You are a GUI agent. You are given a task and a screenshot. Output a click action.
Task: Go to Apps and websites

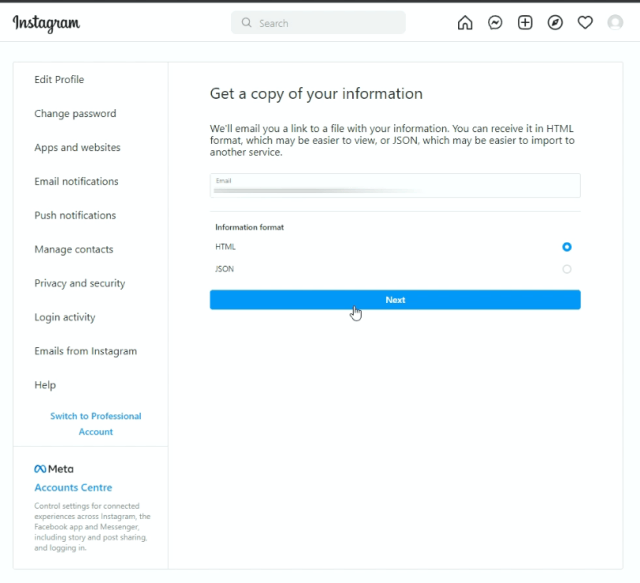[77, 147]
